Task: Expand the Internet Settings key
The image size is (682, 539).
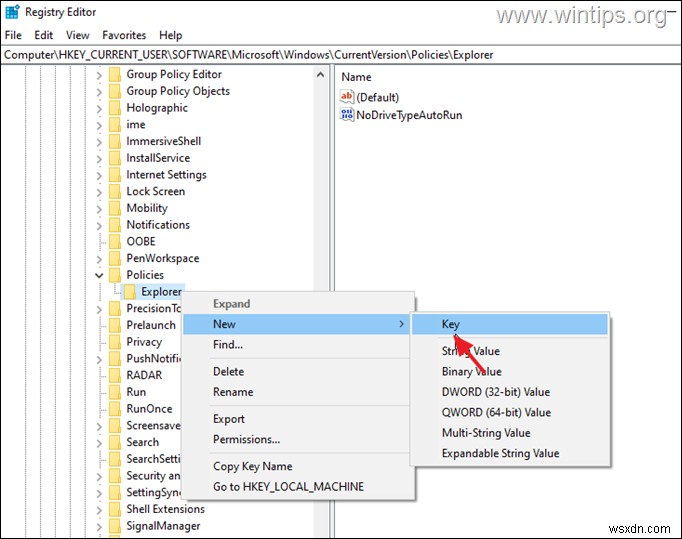Action: click(x=99, y=175)
